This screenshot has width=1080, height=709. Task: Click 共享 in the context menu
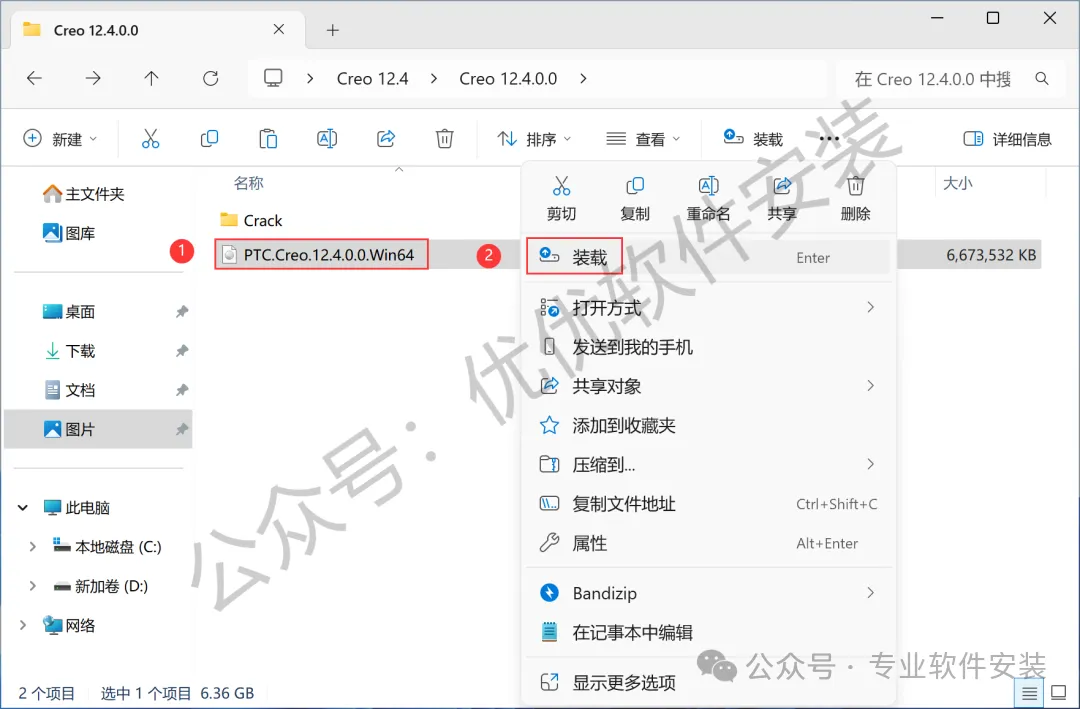point(782,198)
